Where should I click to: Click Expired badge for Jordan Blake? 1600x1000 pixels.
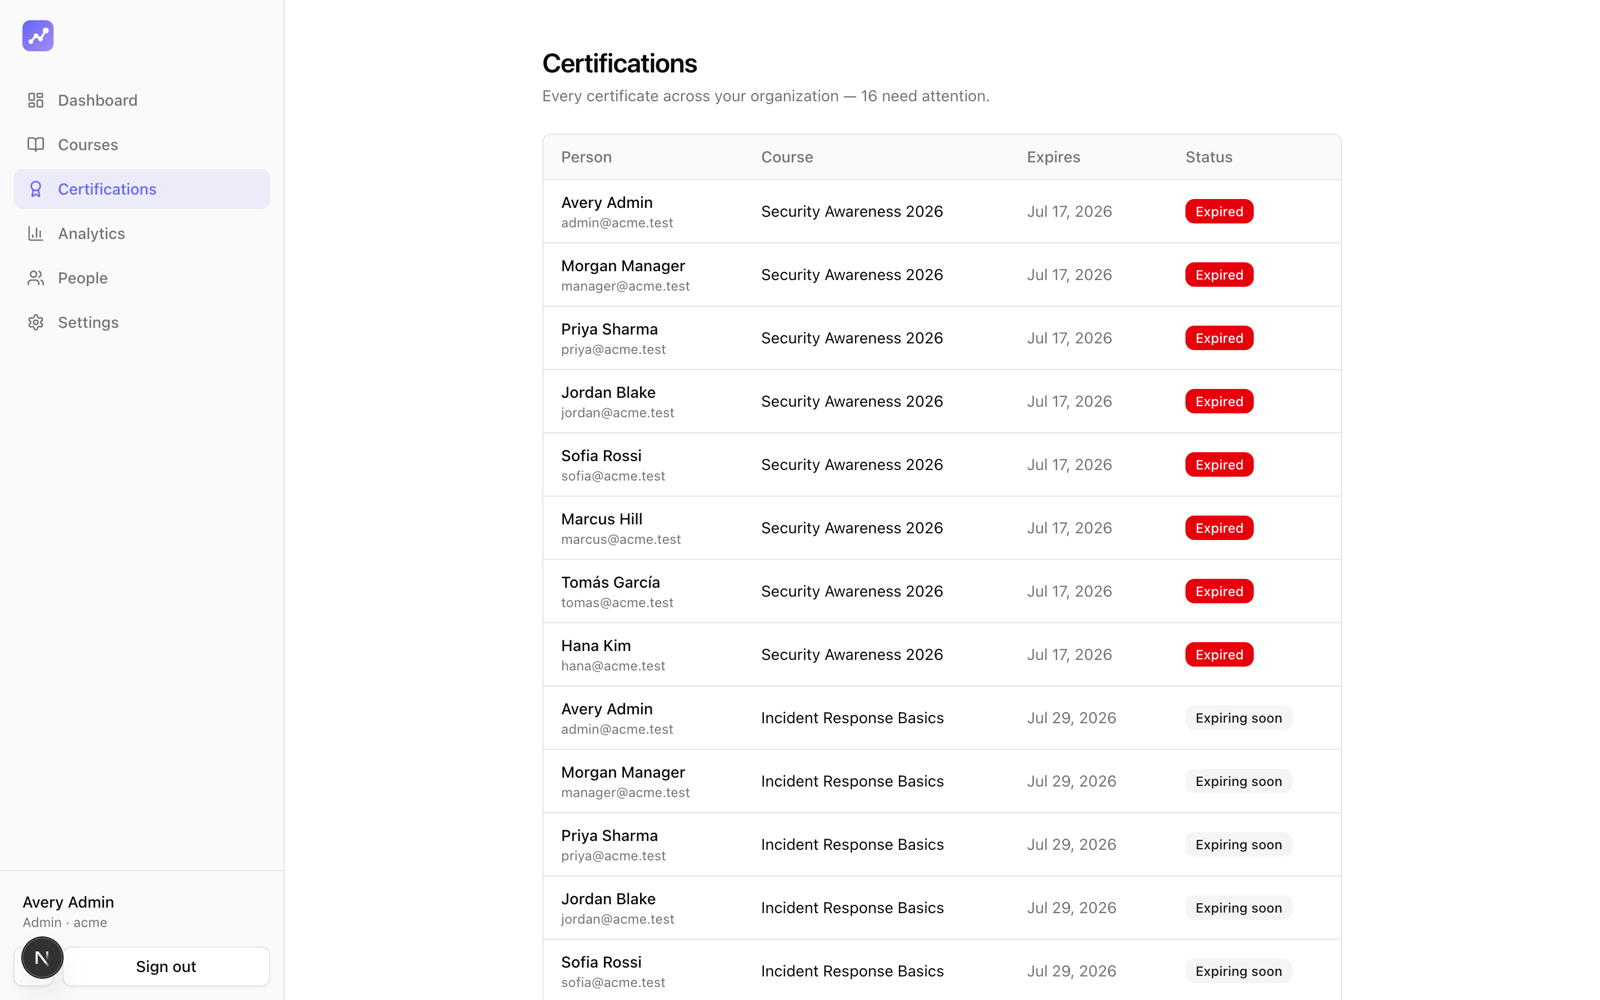[1219, 401]
